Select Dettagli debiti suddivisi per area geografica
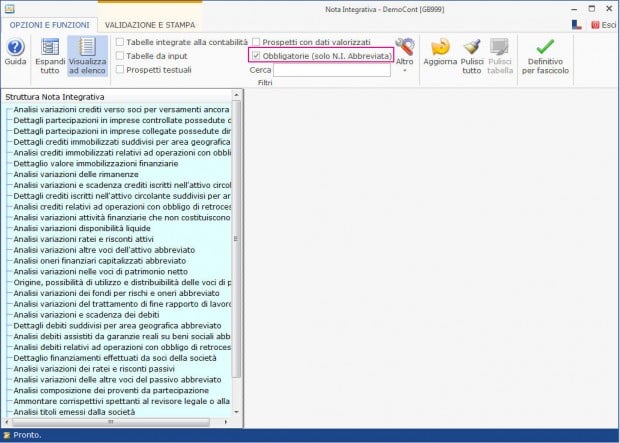This screenshot has width=620, height=443. [x=117, y=326]
